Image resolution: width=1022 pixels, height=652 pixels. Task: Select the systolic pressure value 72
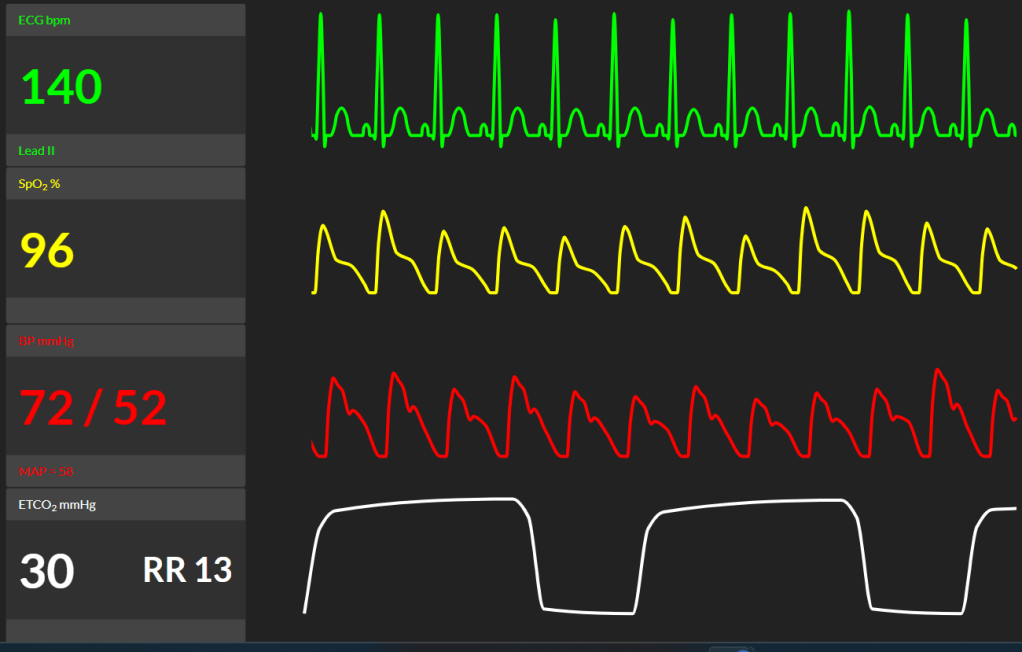point(47,407)
